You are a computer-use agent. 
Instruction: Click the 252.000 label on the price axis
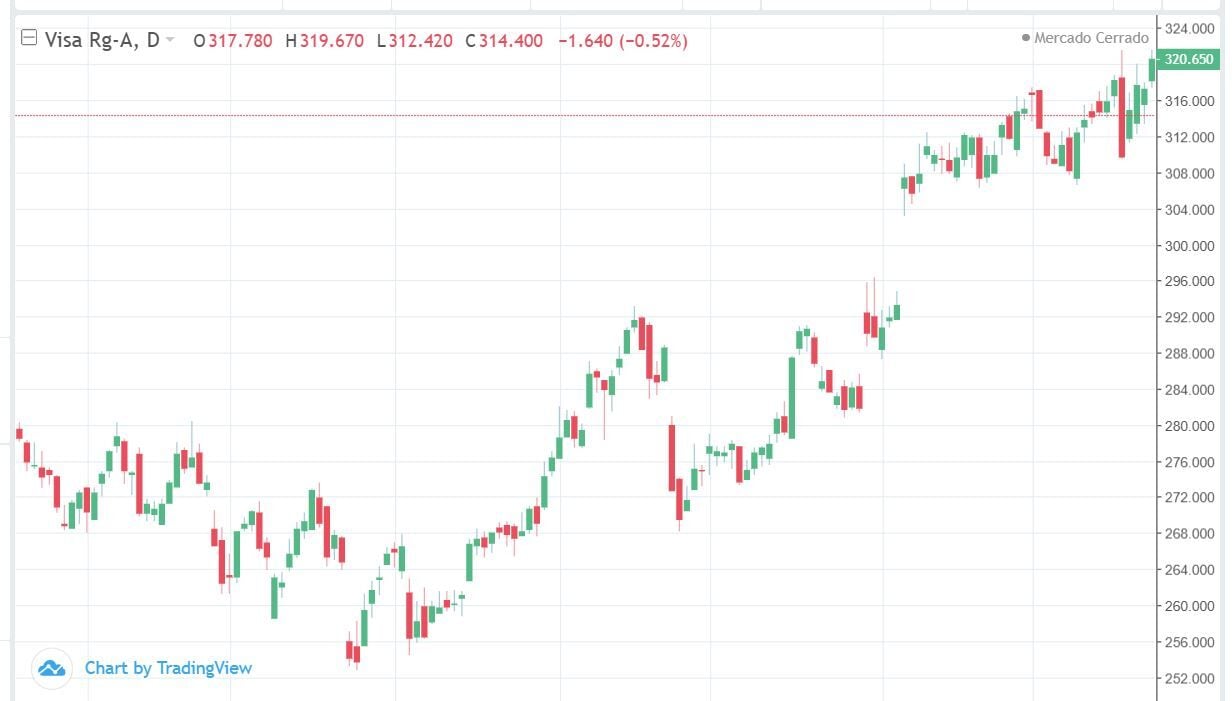coord(1189,679)
